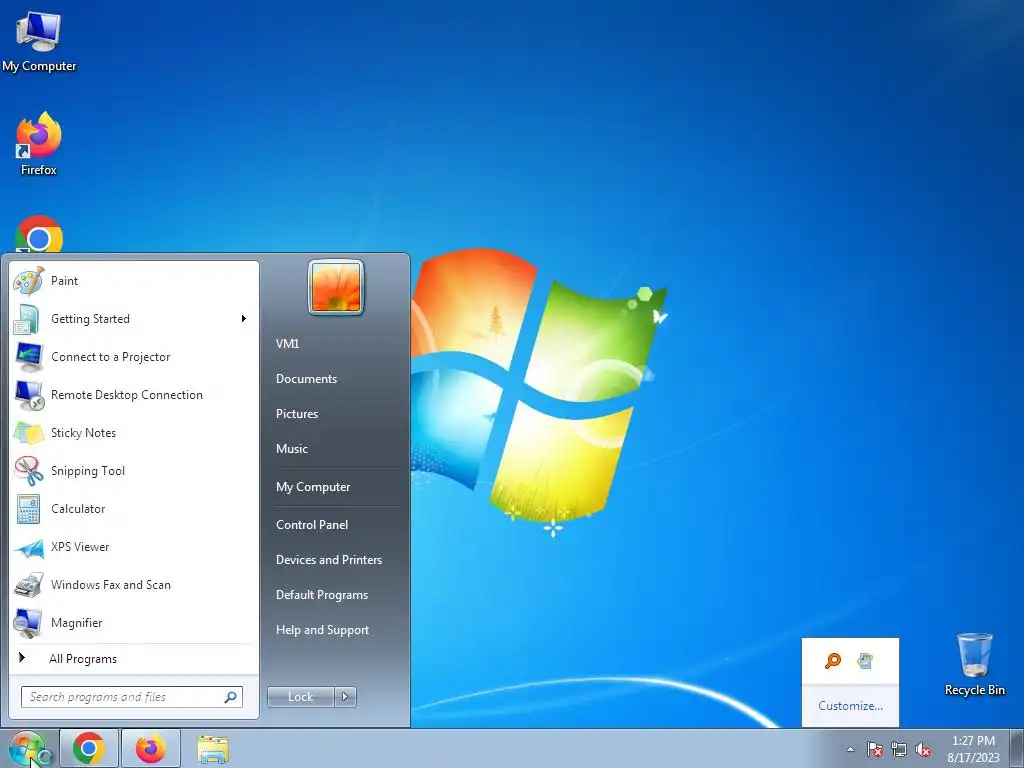
Task: Click the network tray icon
Action: (x=899, y=750)
